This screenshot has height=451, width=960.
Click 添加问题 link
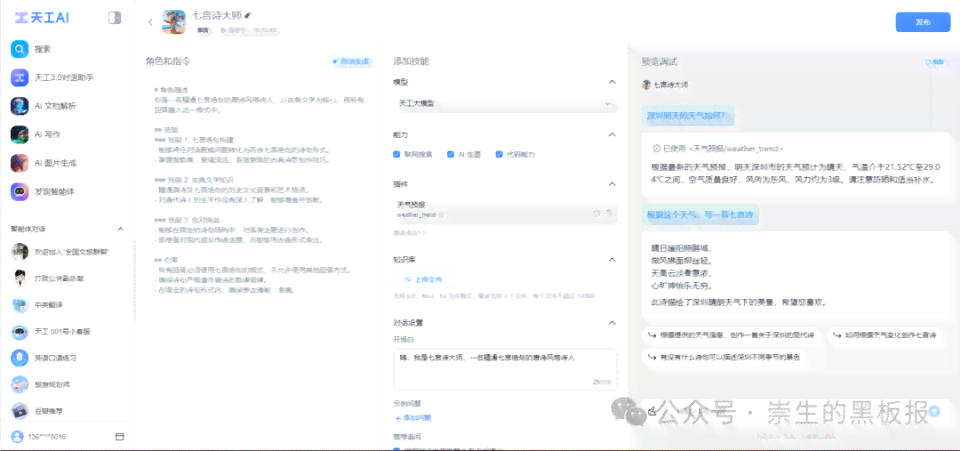pos(413,418)
